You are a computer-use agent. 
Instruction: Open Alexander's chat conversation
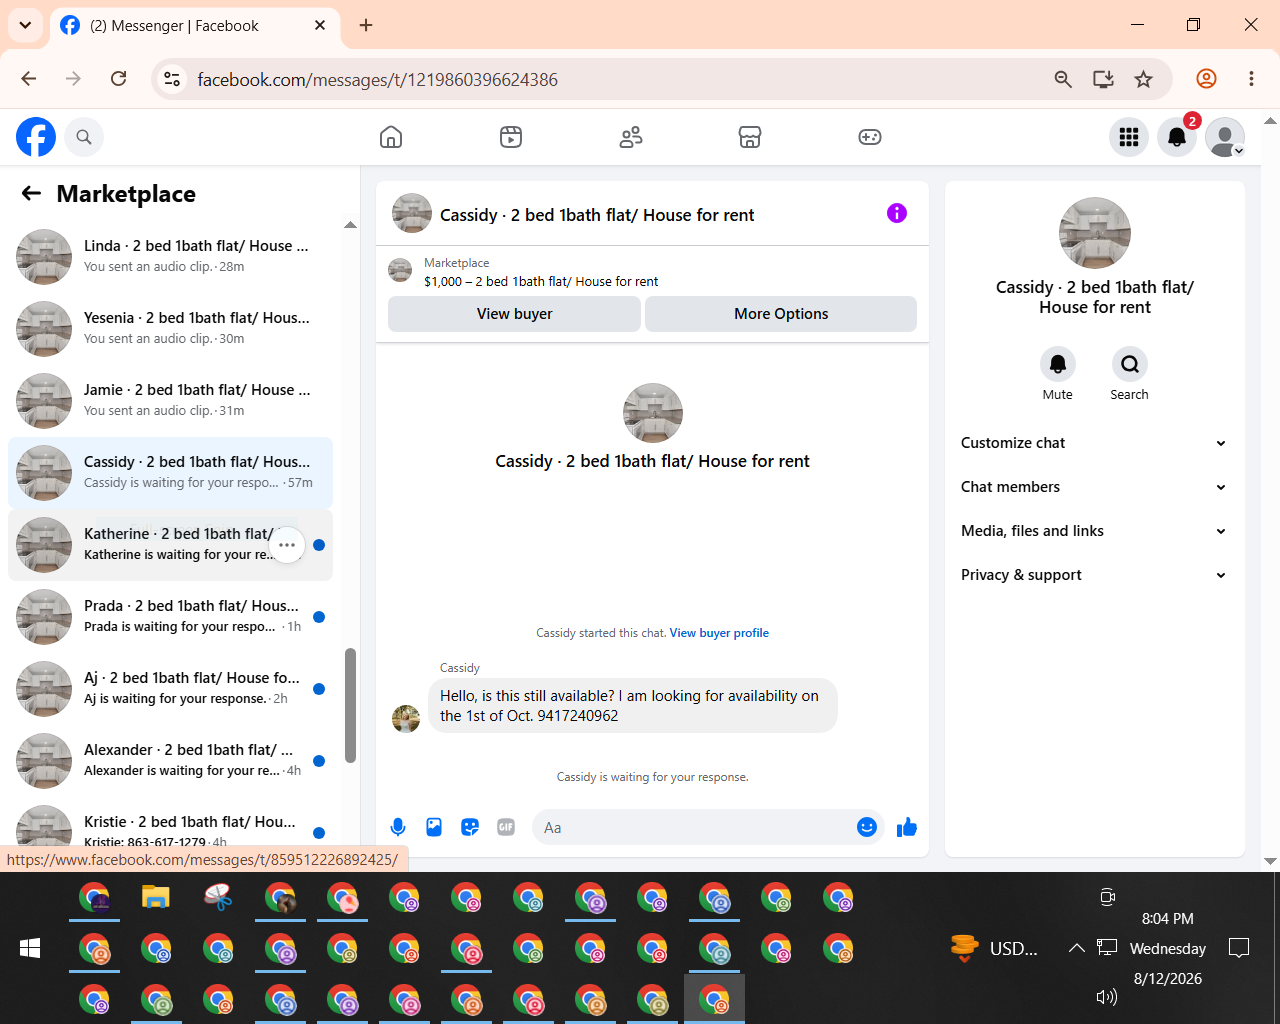coord(170,761)
